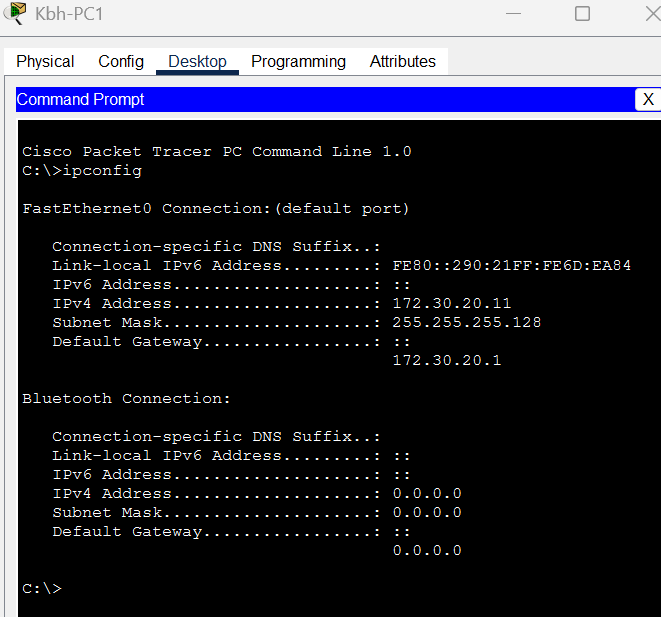Click the 'Bluetooth Connection:' heading
Screen dimensions: 661x617
click(x=126, y=398)
